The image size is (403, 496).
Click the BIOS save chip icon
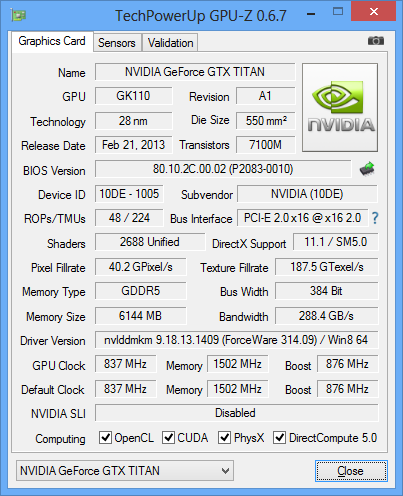pyautogui.click(x=367, y=169)
